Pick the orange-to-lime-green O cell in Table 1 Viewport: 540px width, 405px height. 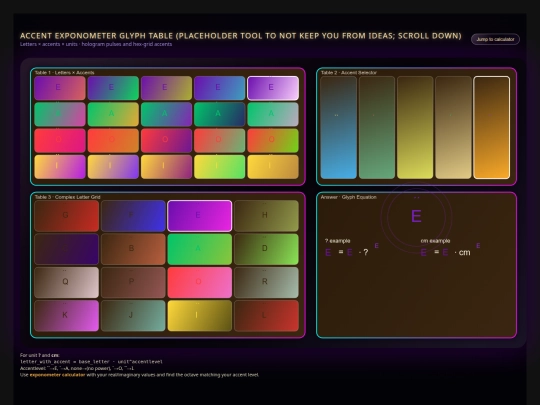coord(273,140)
